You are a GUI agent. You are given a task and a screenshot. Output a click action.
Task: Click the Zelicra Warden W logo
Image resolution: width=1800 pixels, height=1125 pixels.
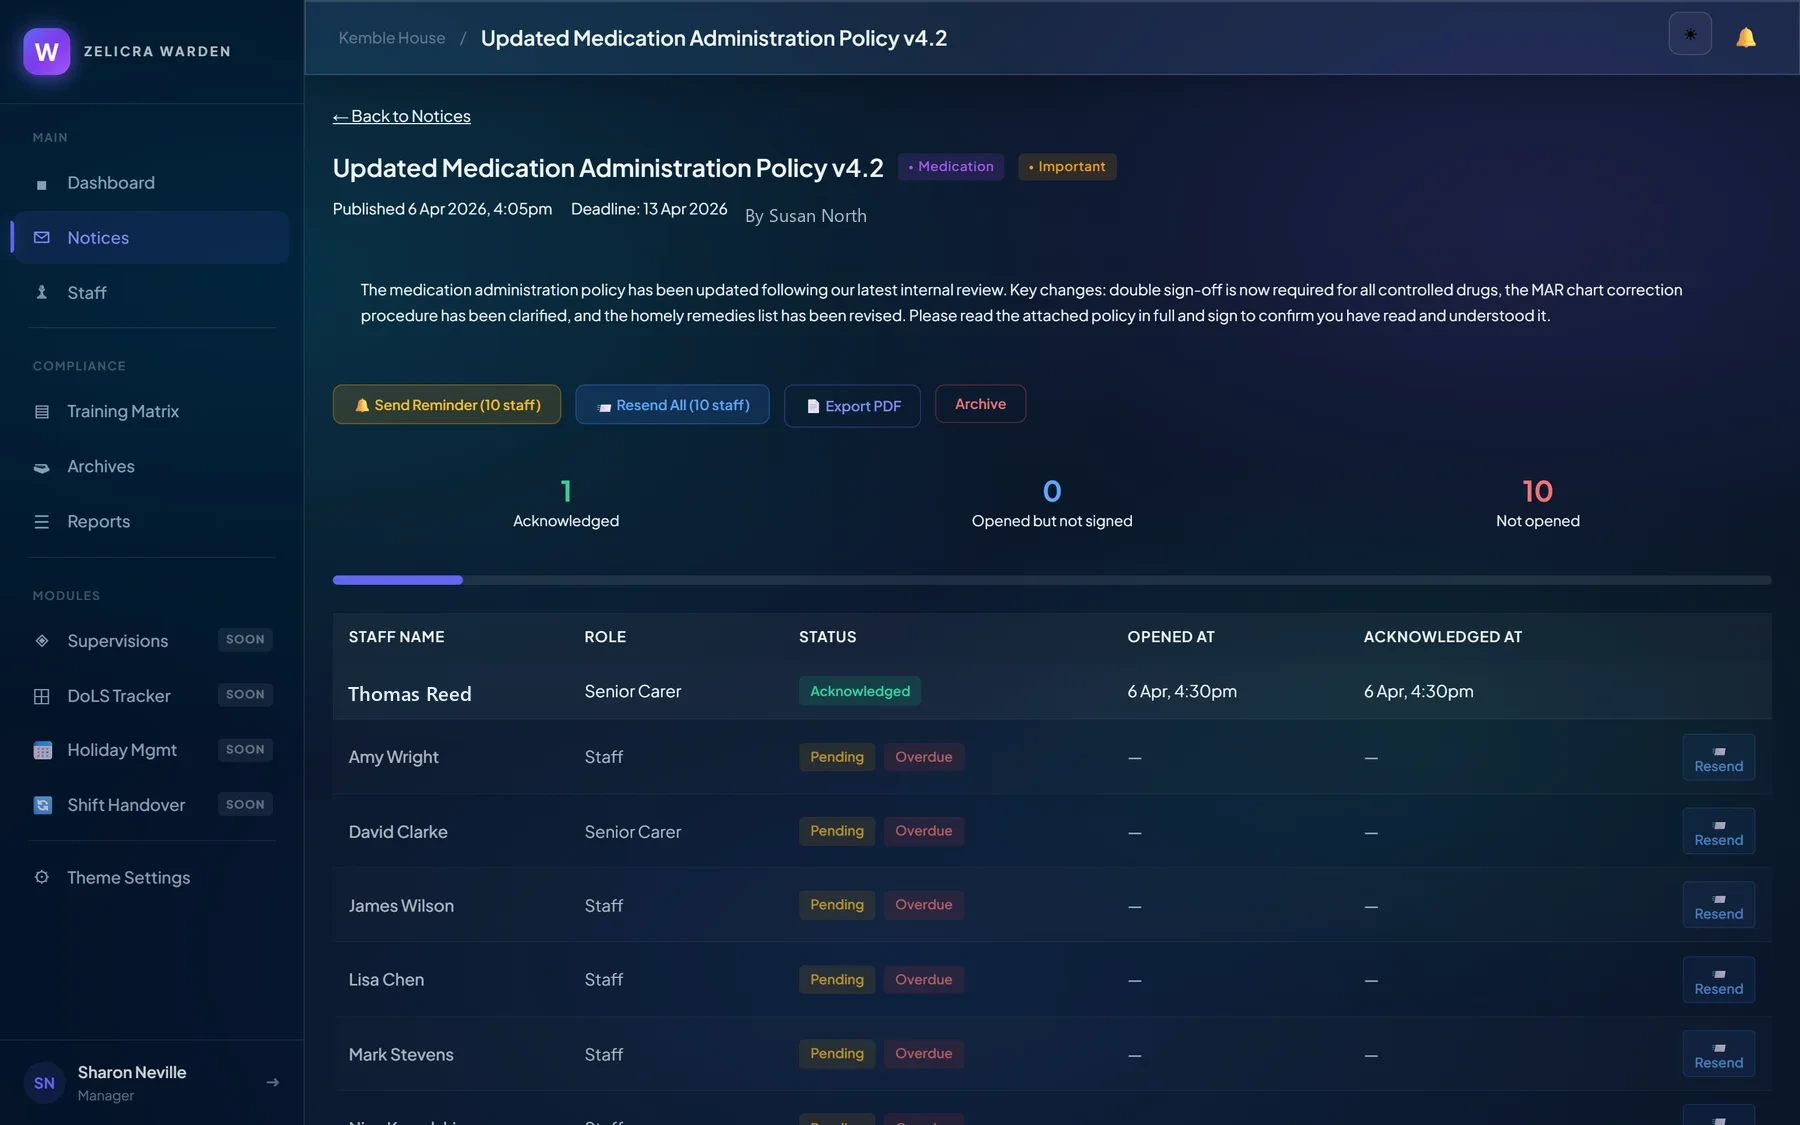[47, 51]
